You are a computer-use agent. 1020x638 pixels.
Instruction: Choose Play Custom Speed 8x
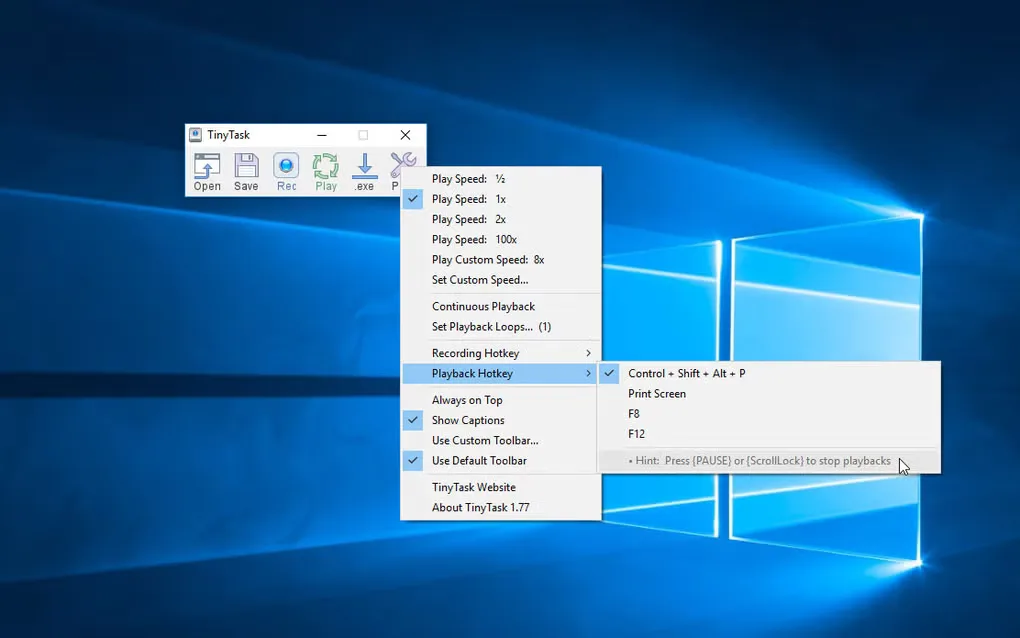pos(500,259)
